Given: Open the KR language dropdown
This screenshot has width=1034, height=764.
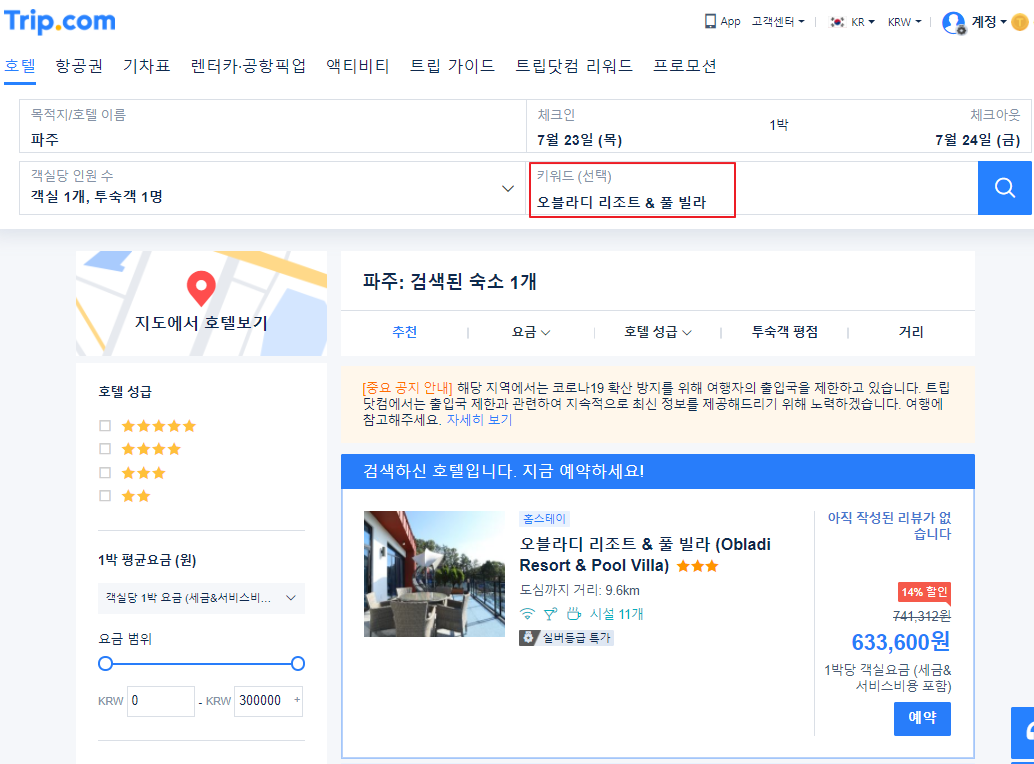Looking at the screenshot, I should click(x=863, y=22).
